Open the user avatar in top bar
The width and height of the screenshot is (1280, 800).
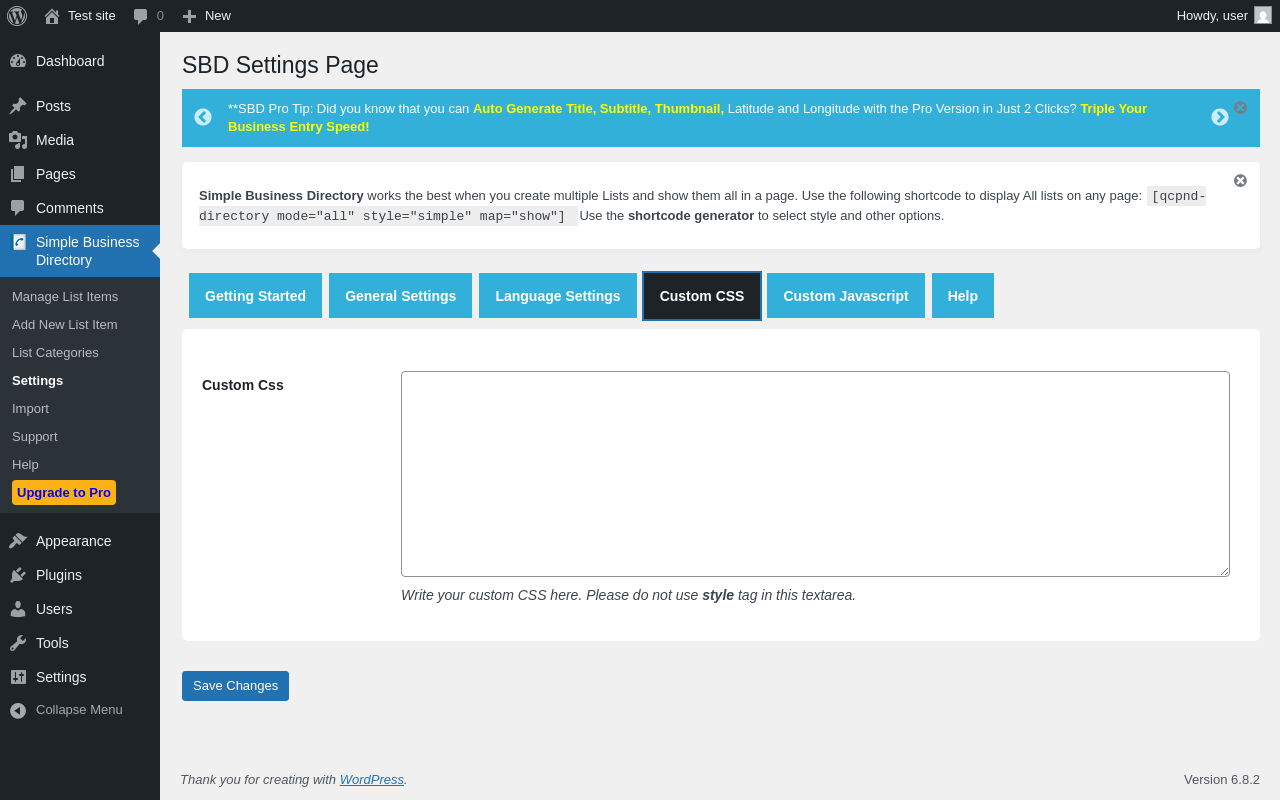[1263, 15]
